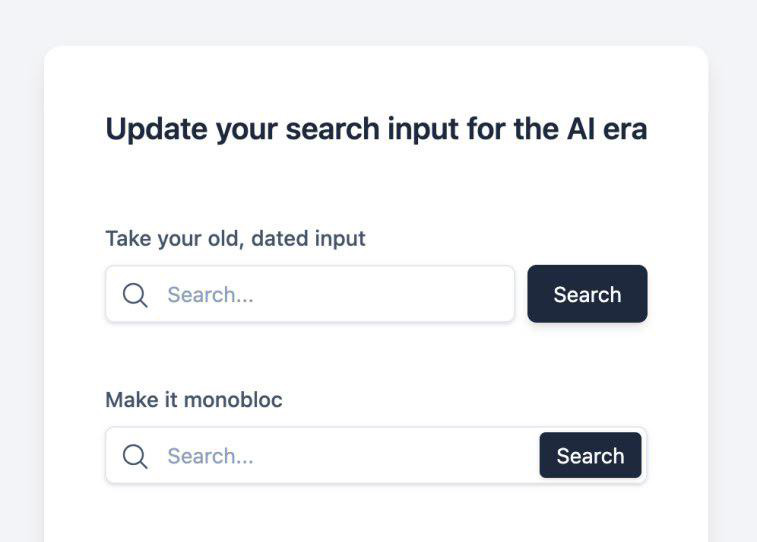Viewport: 757px width, 542px height.
Task: Click the heading "Update your search input for the AI era"
Action: [x=376, y=130]
